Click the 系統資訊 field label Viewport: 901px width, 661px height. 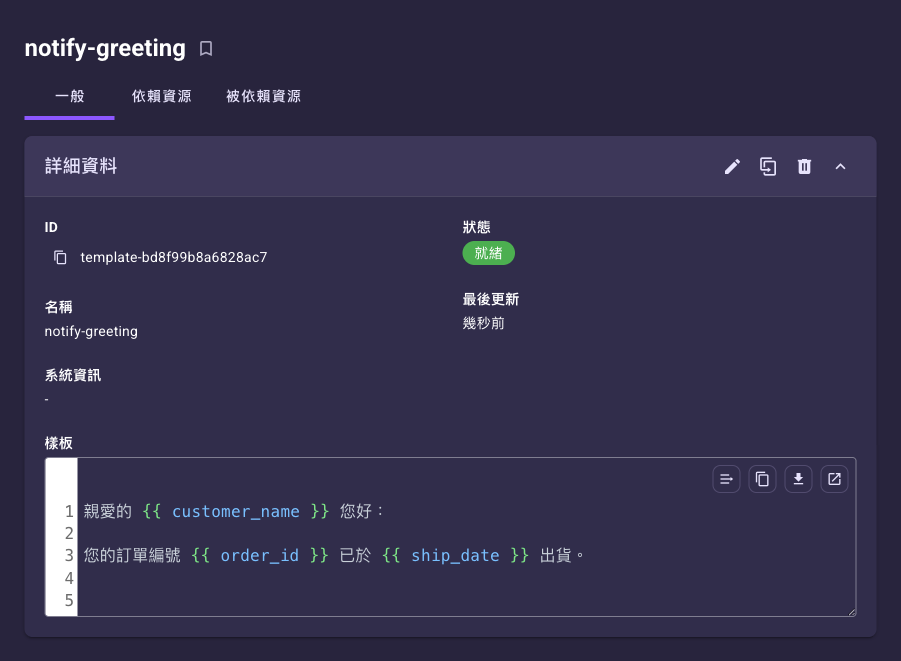coord(73,375)
